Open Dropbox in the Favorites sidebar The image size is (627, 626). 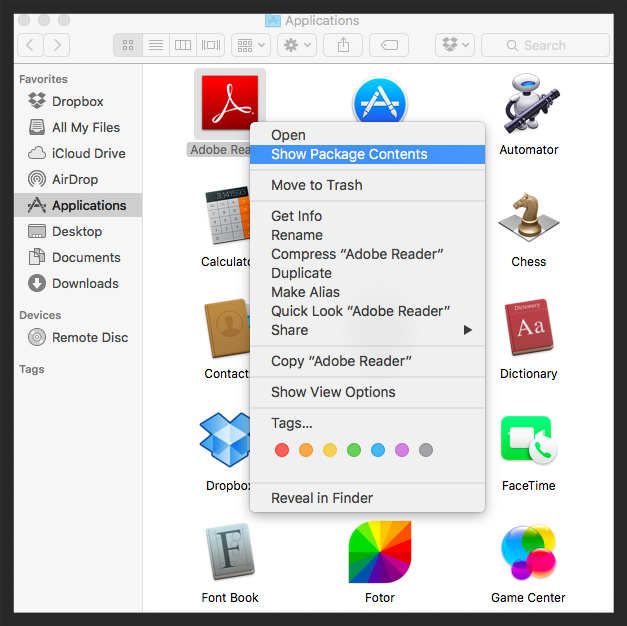(x=78, y=101)
